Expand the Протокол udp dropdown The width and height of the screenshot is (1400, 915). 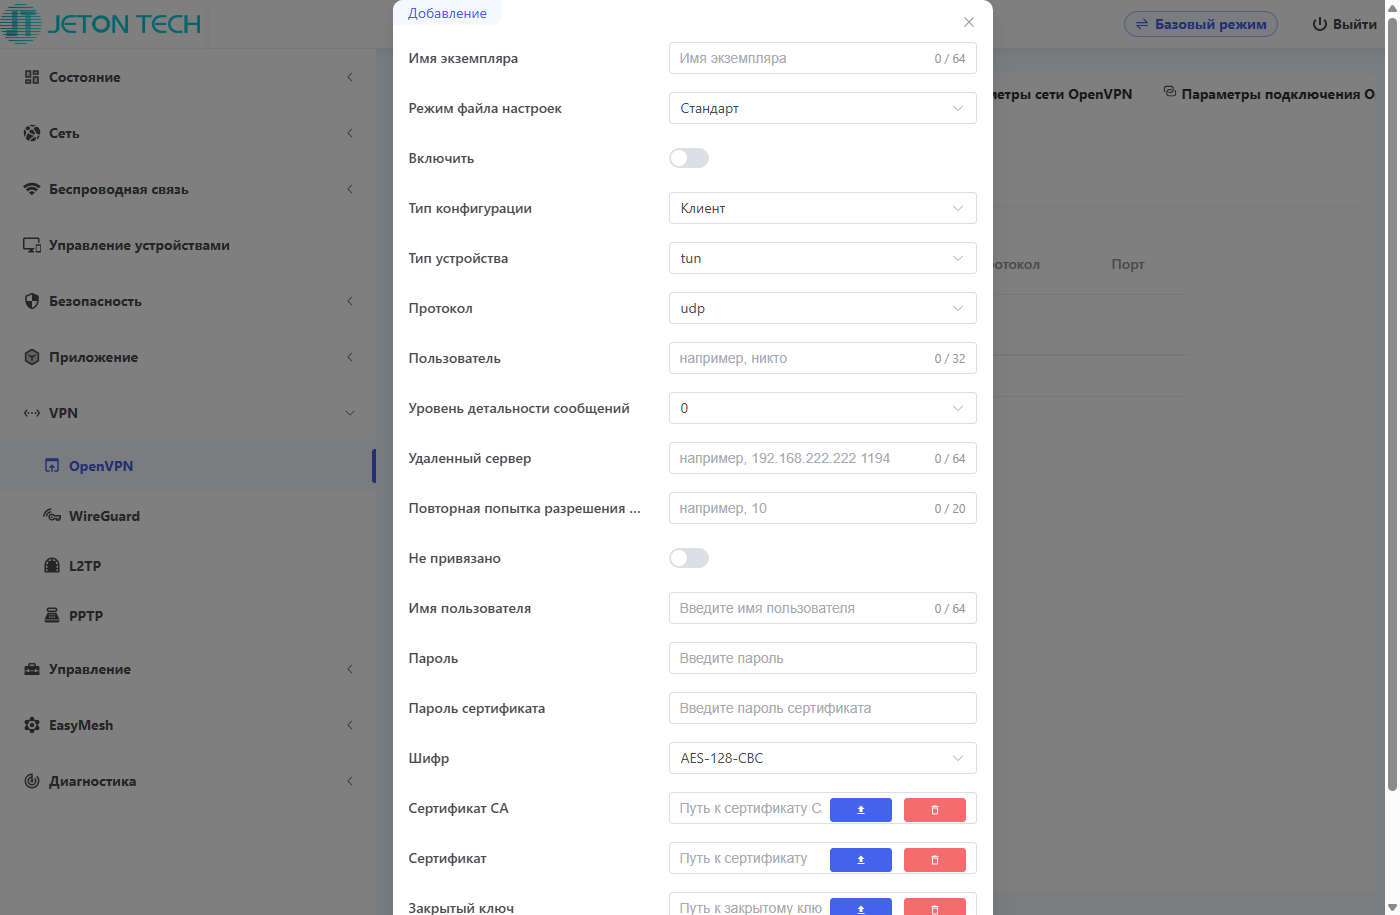[x=822, y=308]
